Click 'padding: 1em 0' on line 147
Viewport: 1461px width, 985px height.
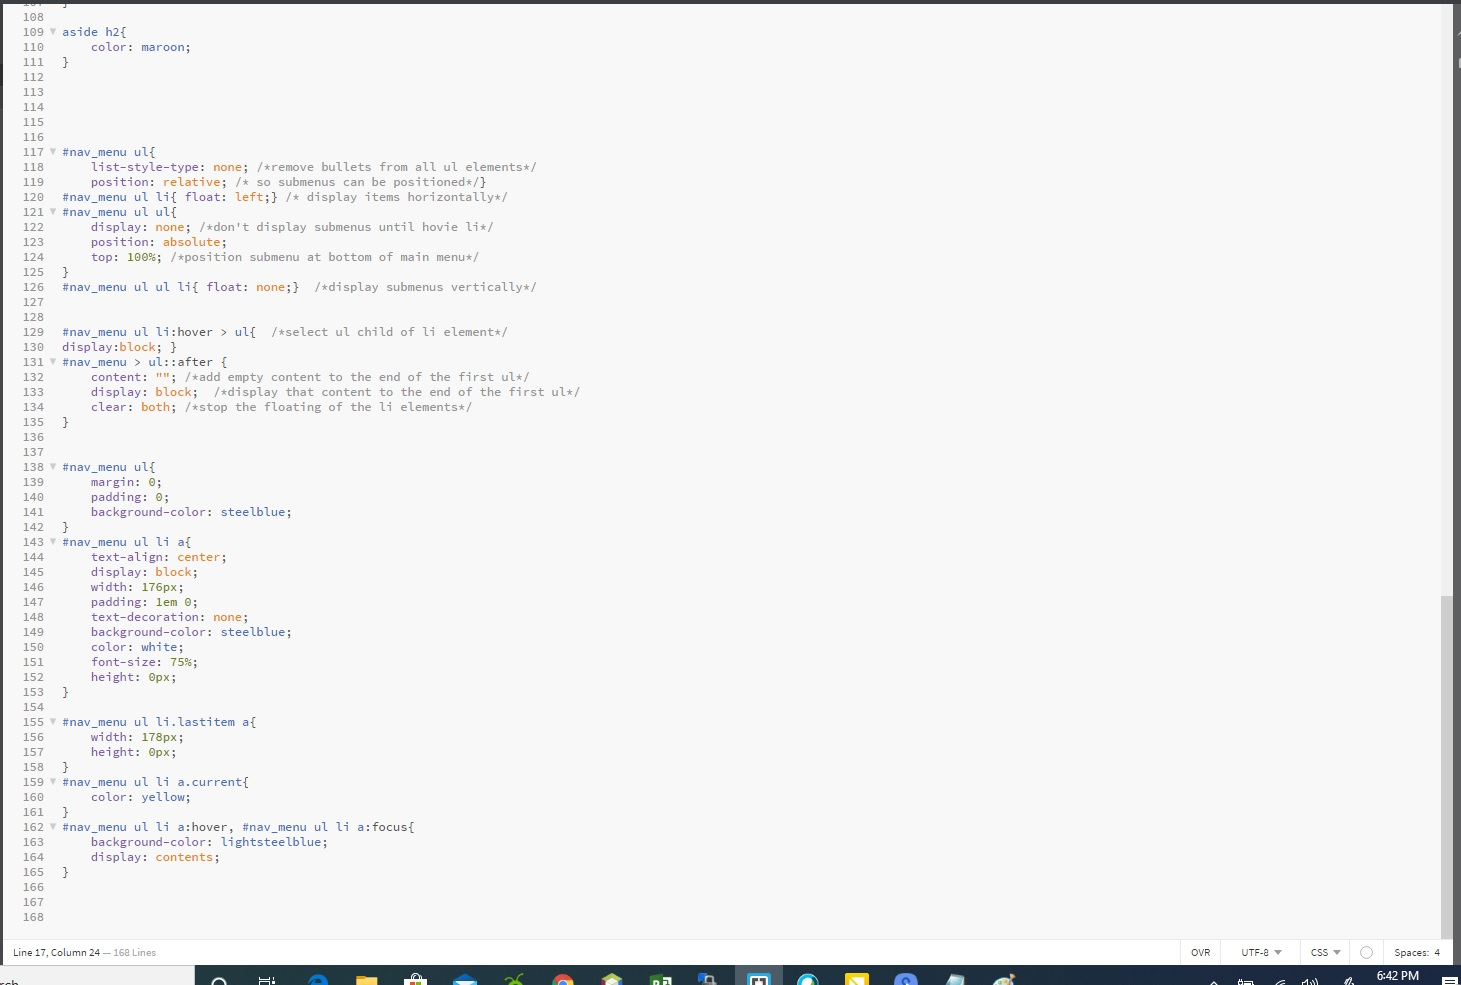click(141, 602)
